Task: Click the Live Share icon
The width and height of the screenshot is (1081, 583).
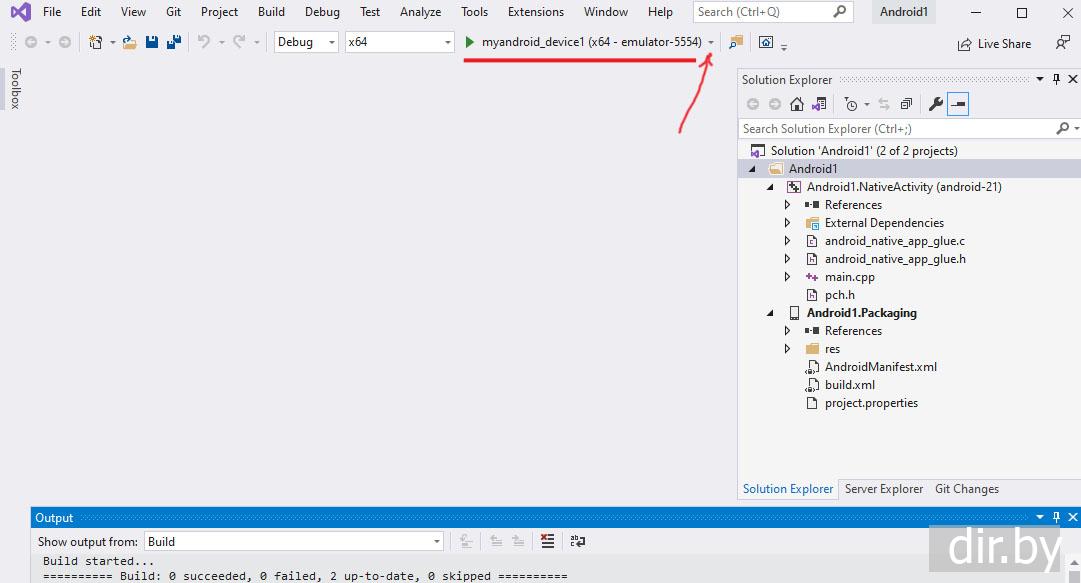Action: 964,44
